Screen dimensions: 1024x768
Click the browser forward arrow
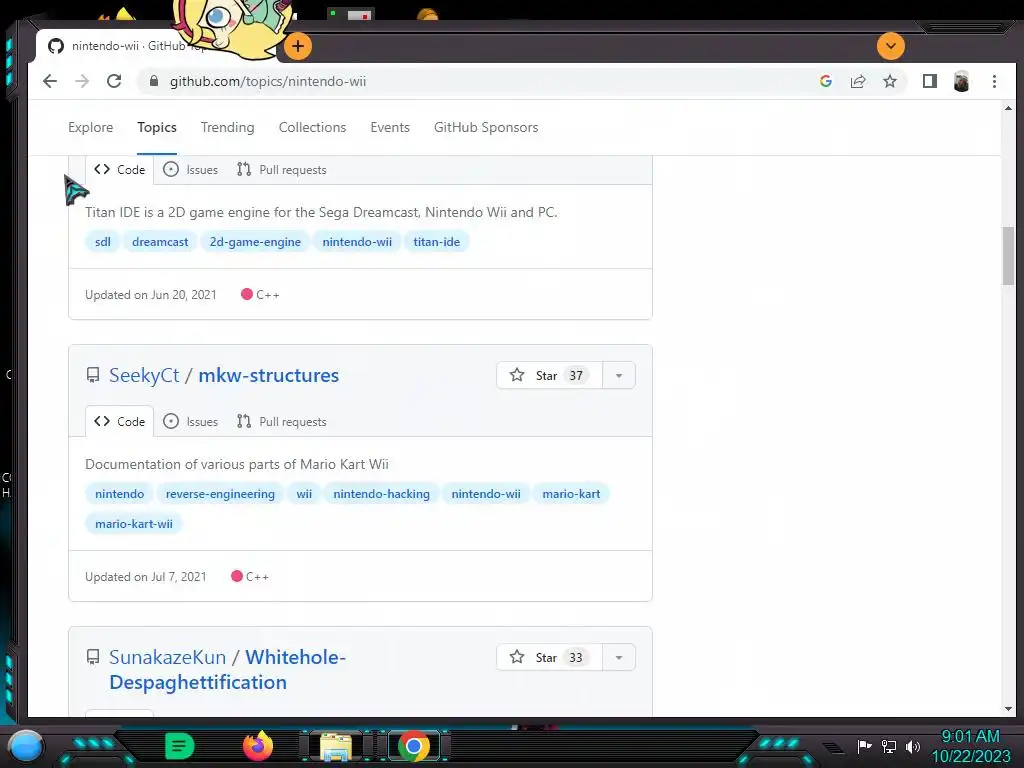[82, 81]
